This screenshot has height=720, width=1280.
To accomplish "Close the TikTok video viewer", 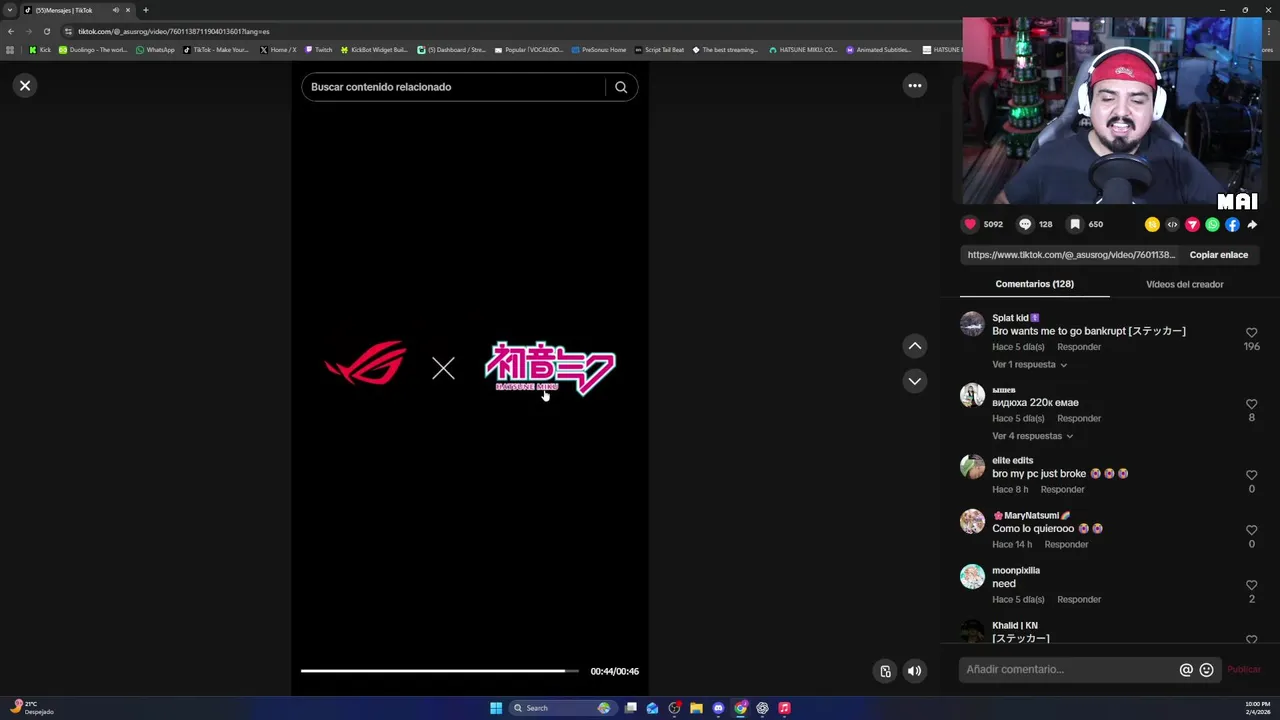I will coord(25,86).
